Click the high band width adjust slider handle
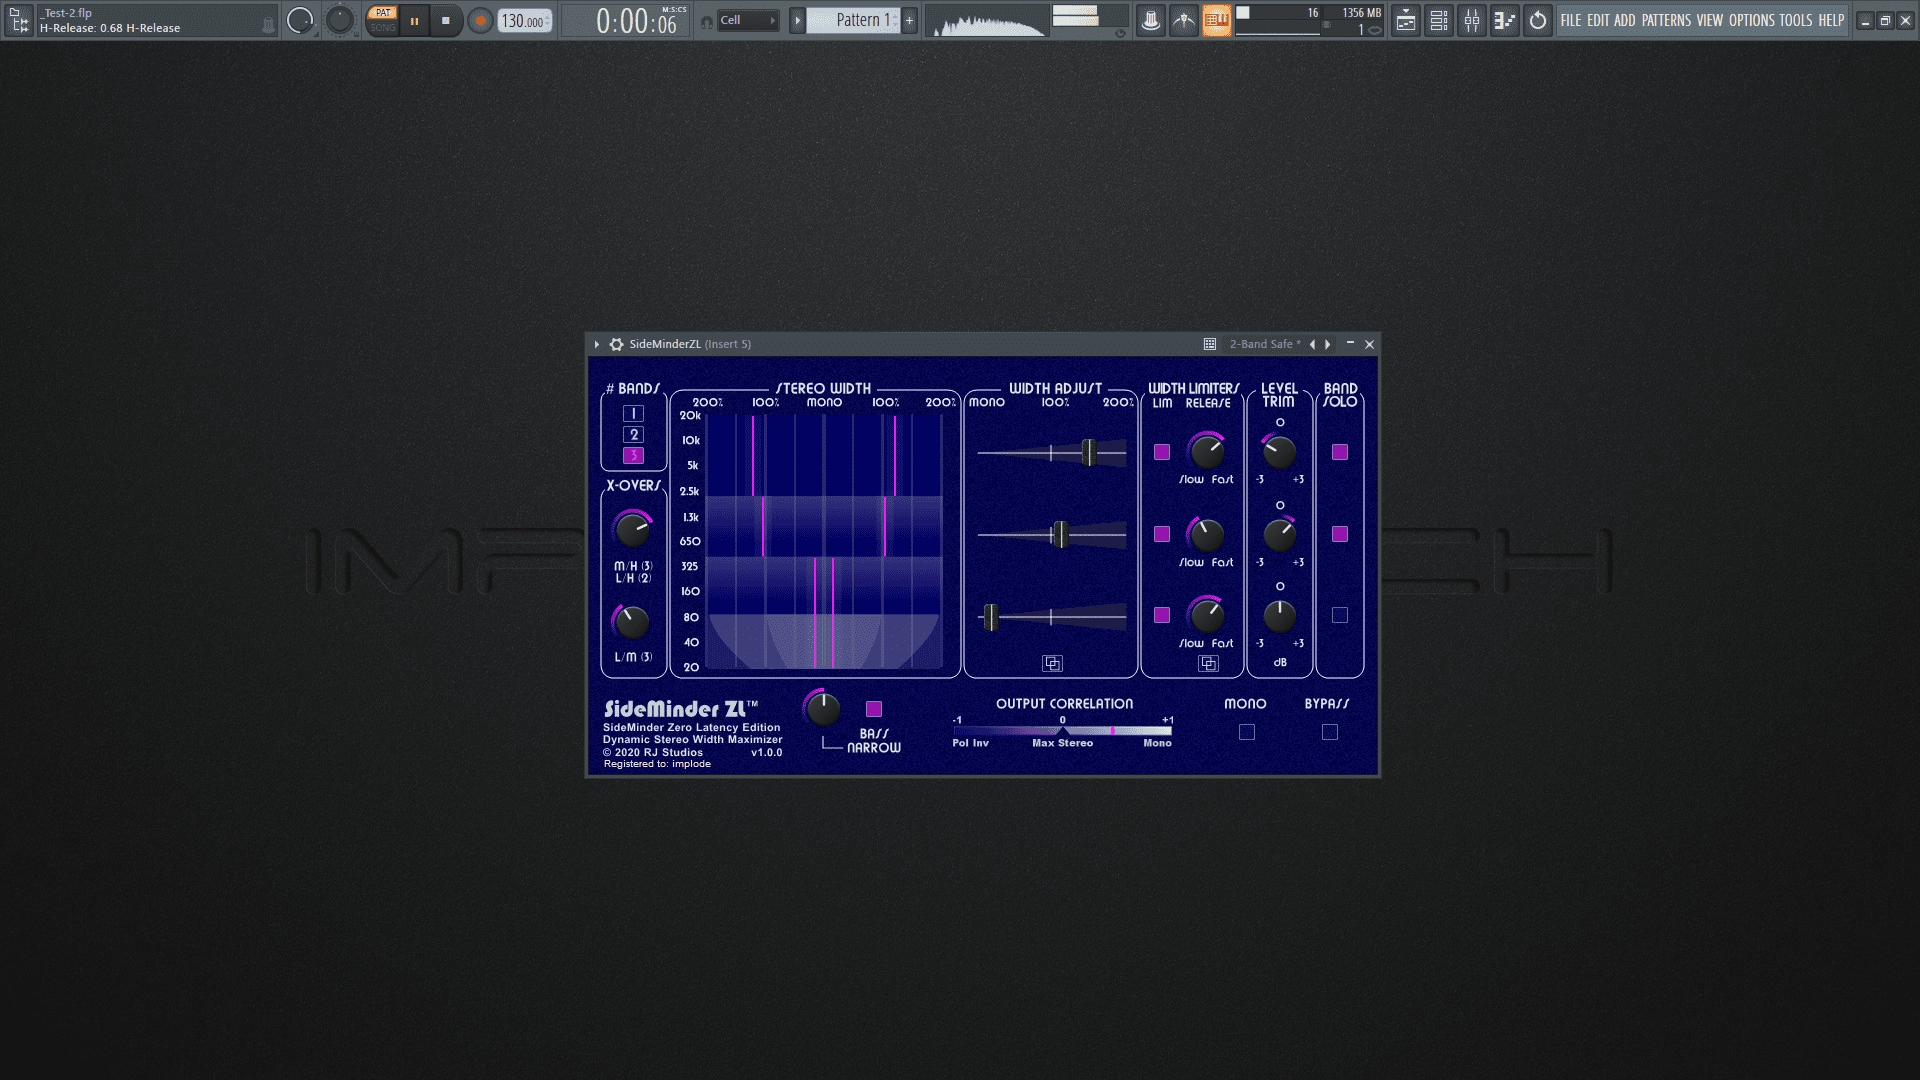Screen dimensions: 1920x1080 click(1089, 452)
